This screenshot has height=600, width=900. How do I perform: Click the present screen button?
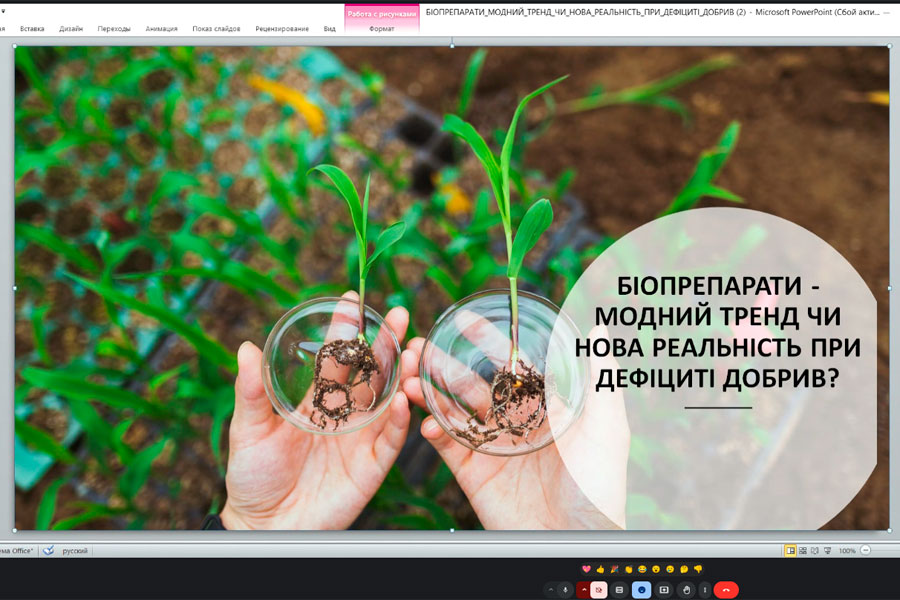point(664,590)
